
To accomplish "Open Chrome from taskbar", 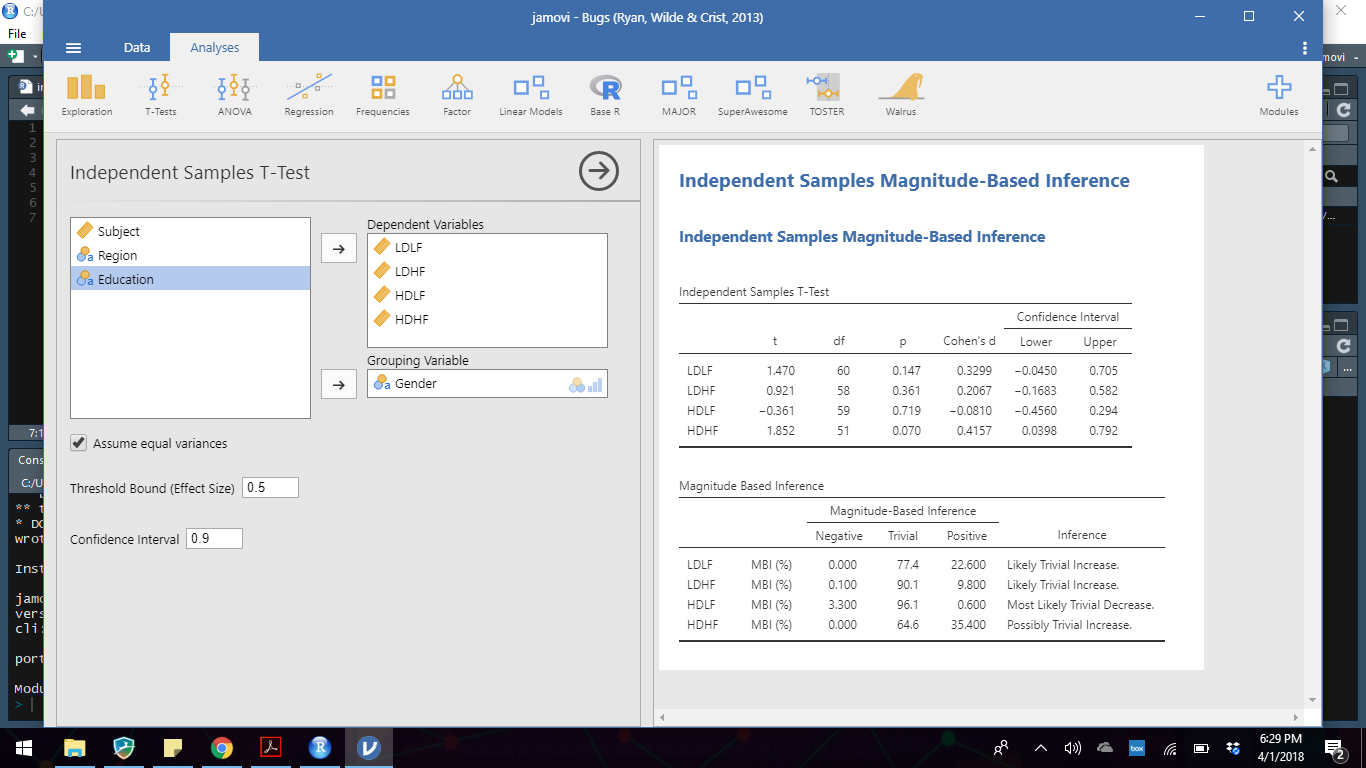I will [x=222, y=747].
